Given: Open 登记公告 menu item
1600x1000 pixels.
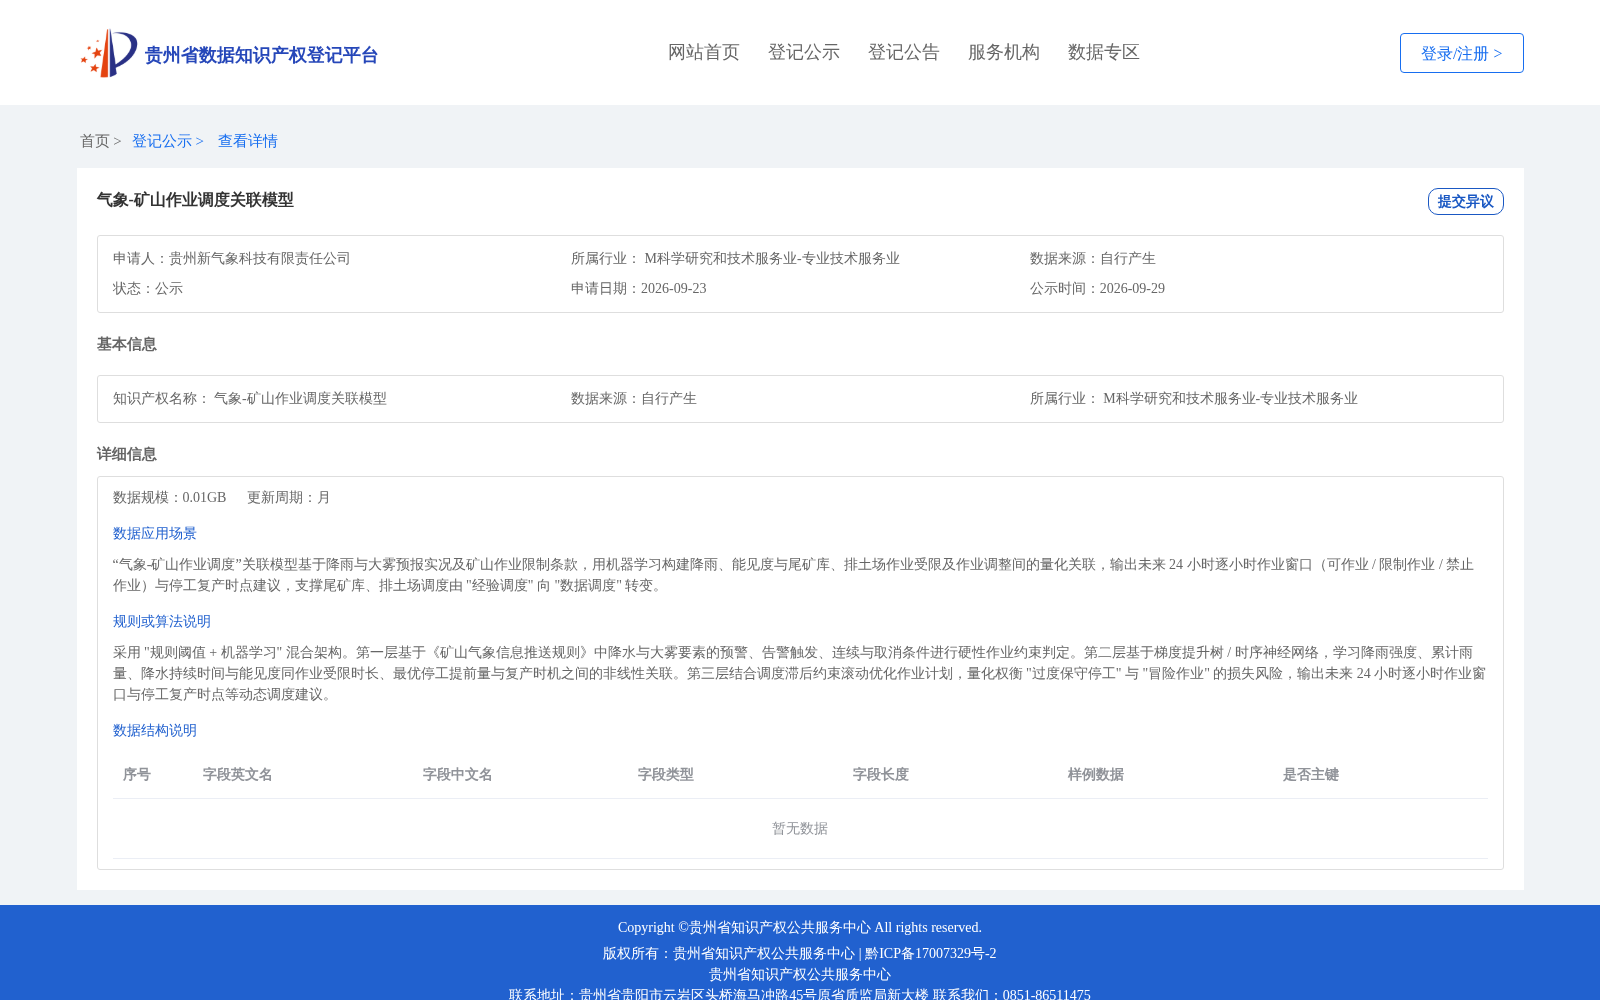Looking at the screenshot, I should click(904, 52).
